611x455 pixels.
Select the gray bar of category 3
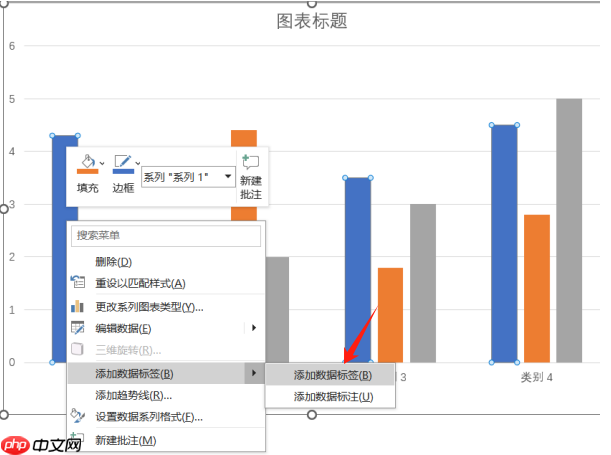tap(423, 283)
